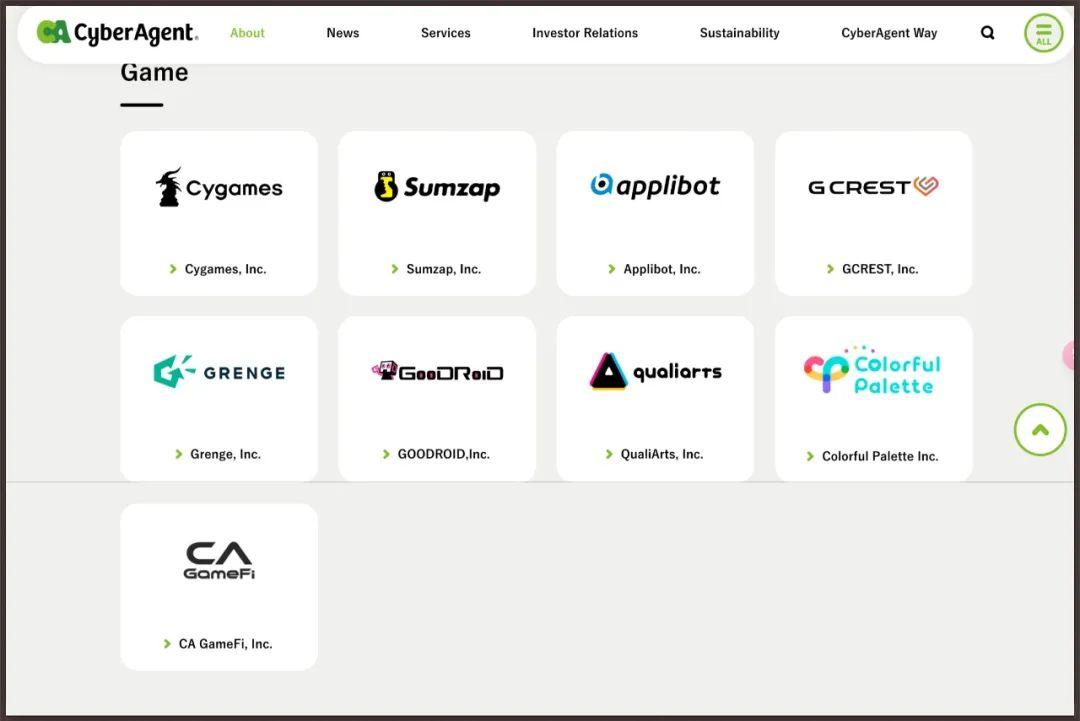
Task: Open the search magnifier icon
Action: coord(987,33)
